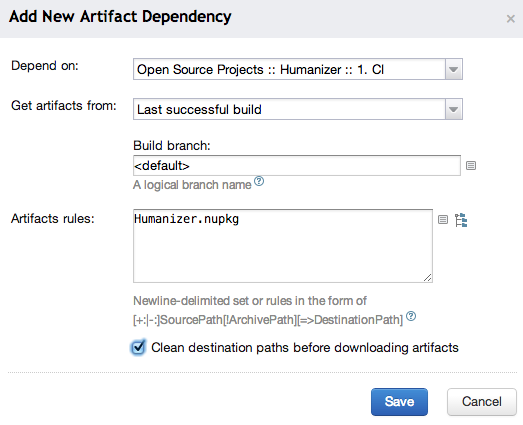Image resolution: width=523 pixels, height=425 pixels.
Task: Click the 'Clean destination paths before downloading artifacts' label
Action: pyautogui.click(x=305, y=348)
